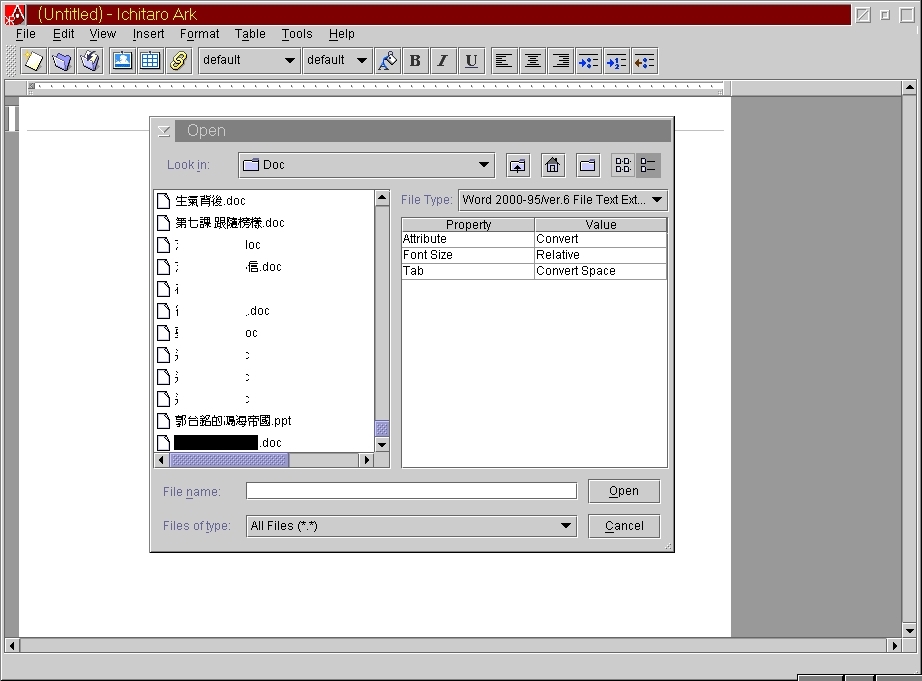Image resolution: width=922 pixels, height=681 pixels.
Task: Click the Value column header
Action: pos(601,225)
